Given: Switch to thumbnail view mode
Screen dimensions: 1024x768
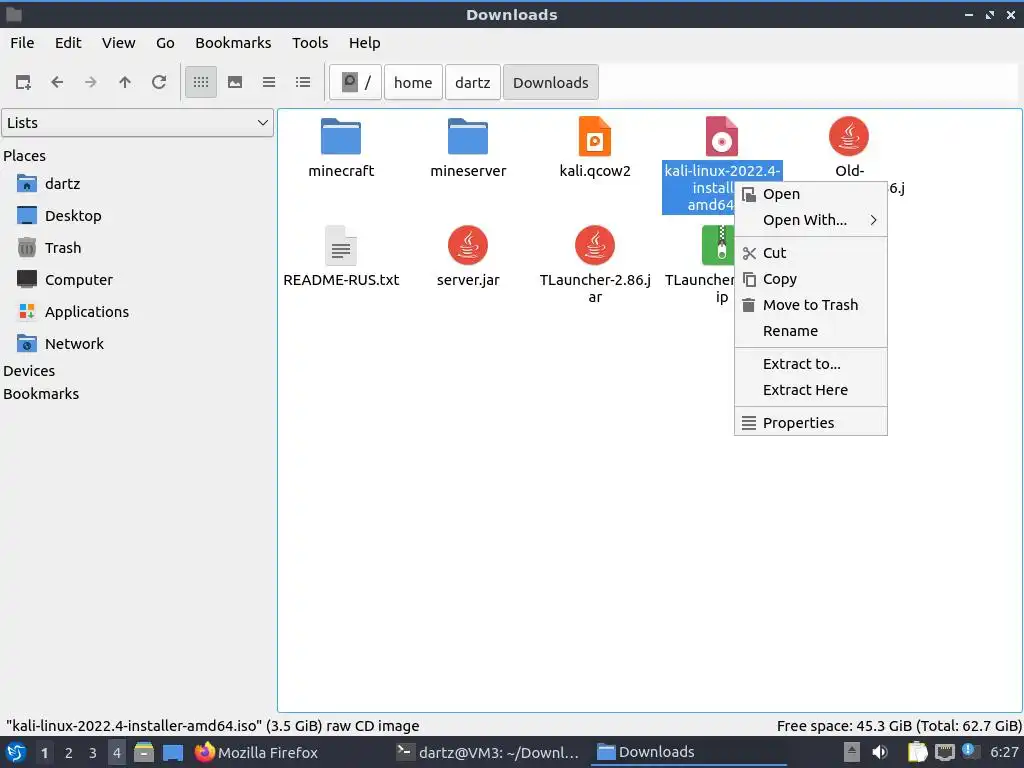Looking at the screenshot, I should pos(235,82).
